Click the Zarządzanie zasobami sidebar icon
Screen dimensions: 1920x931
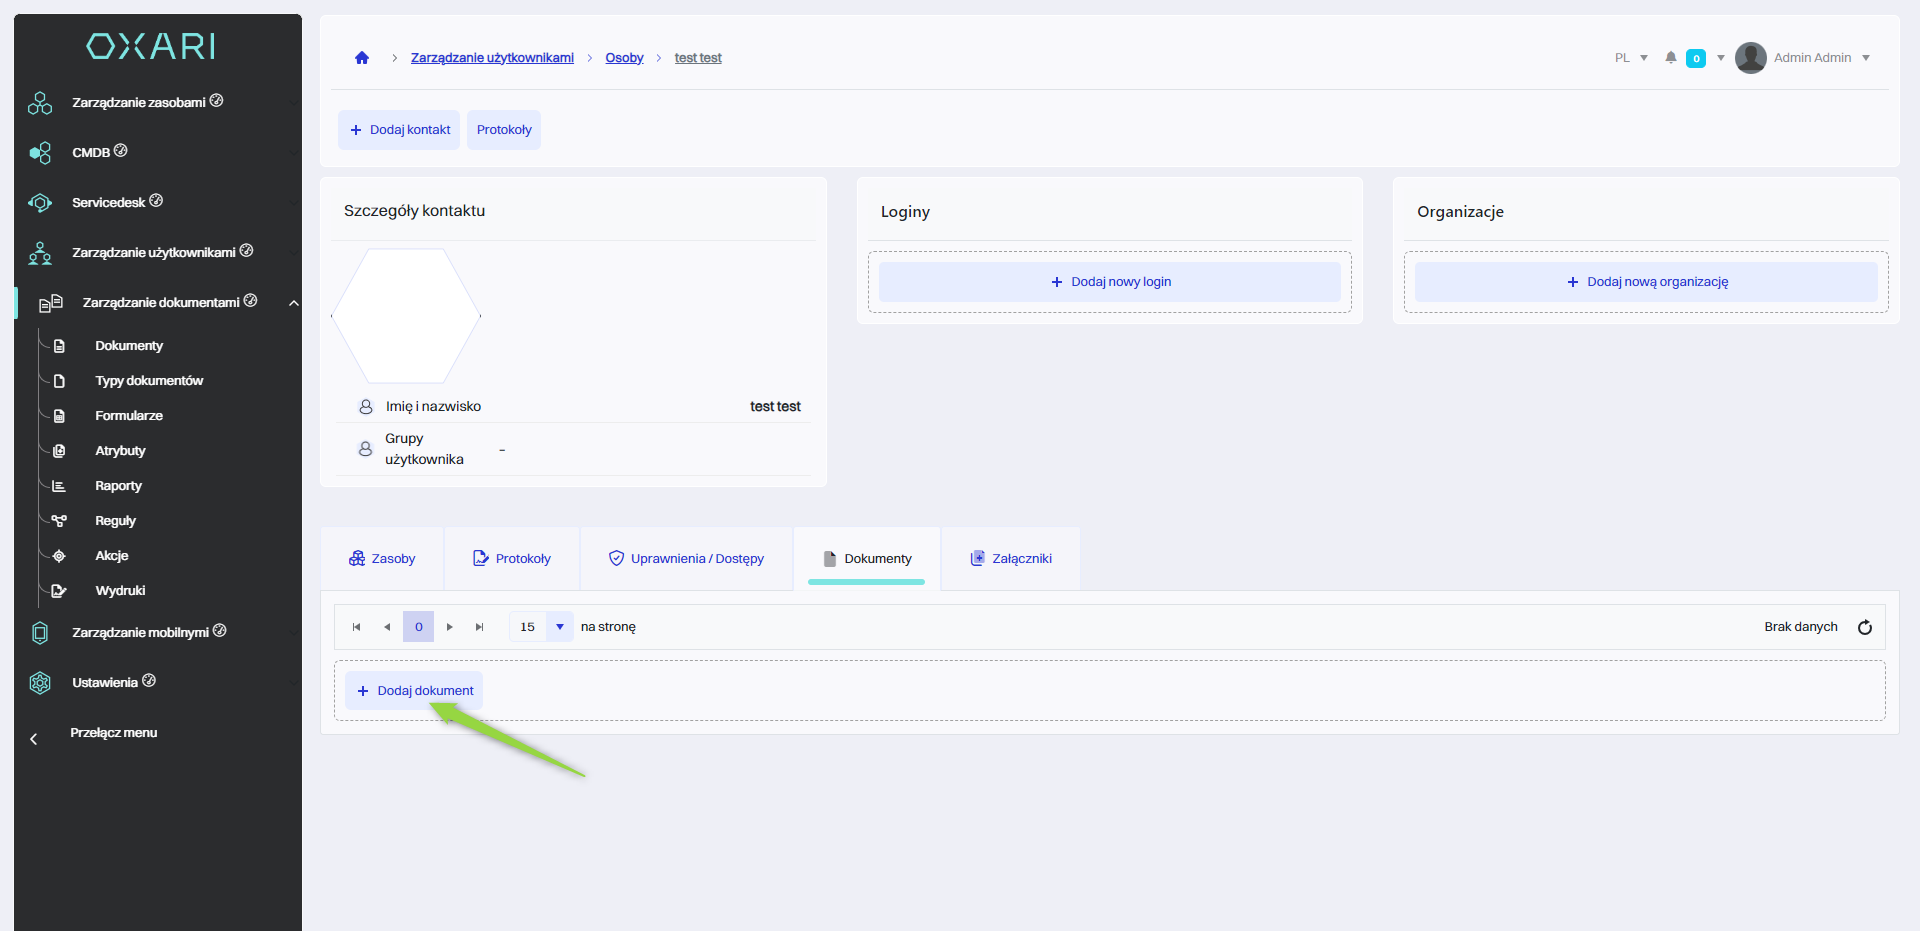tap(40, 103)
